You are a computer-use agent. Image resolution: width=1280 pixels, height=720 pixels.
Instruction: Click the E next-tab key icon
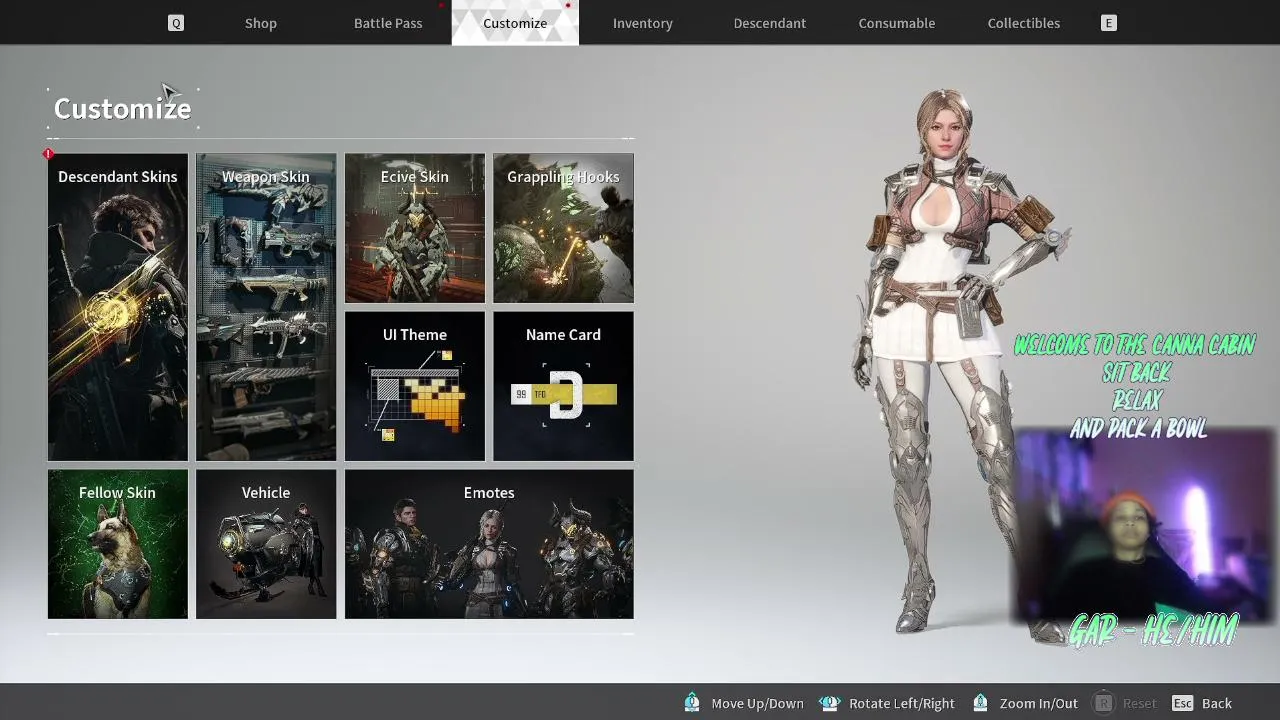tap(1108, 23)
